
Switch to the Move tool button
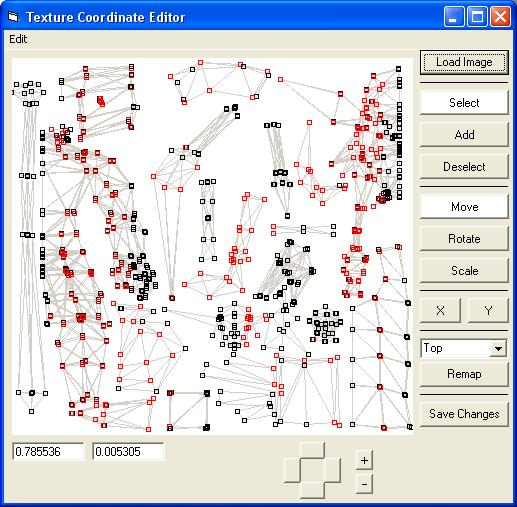(464, 207)
